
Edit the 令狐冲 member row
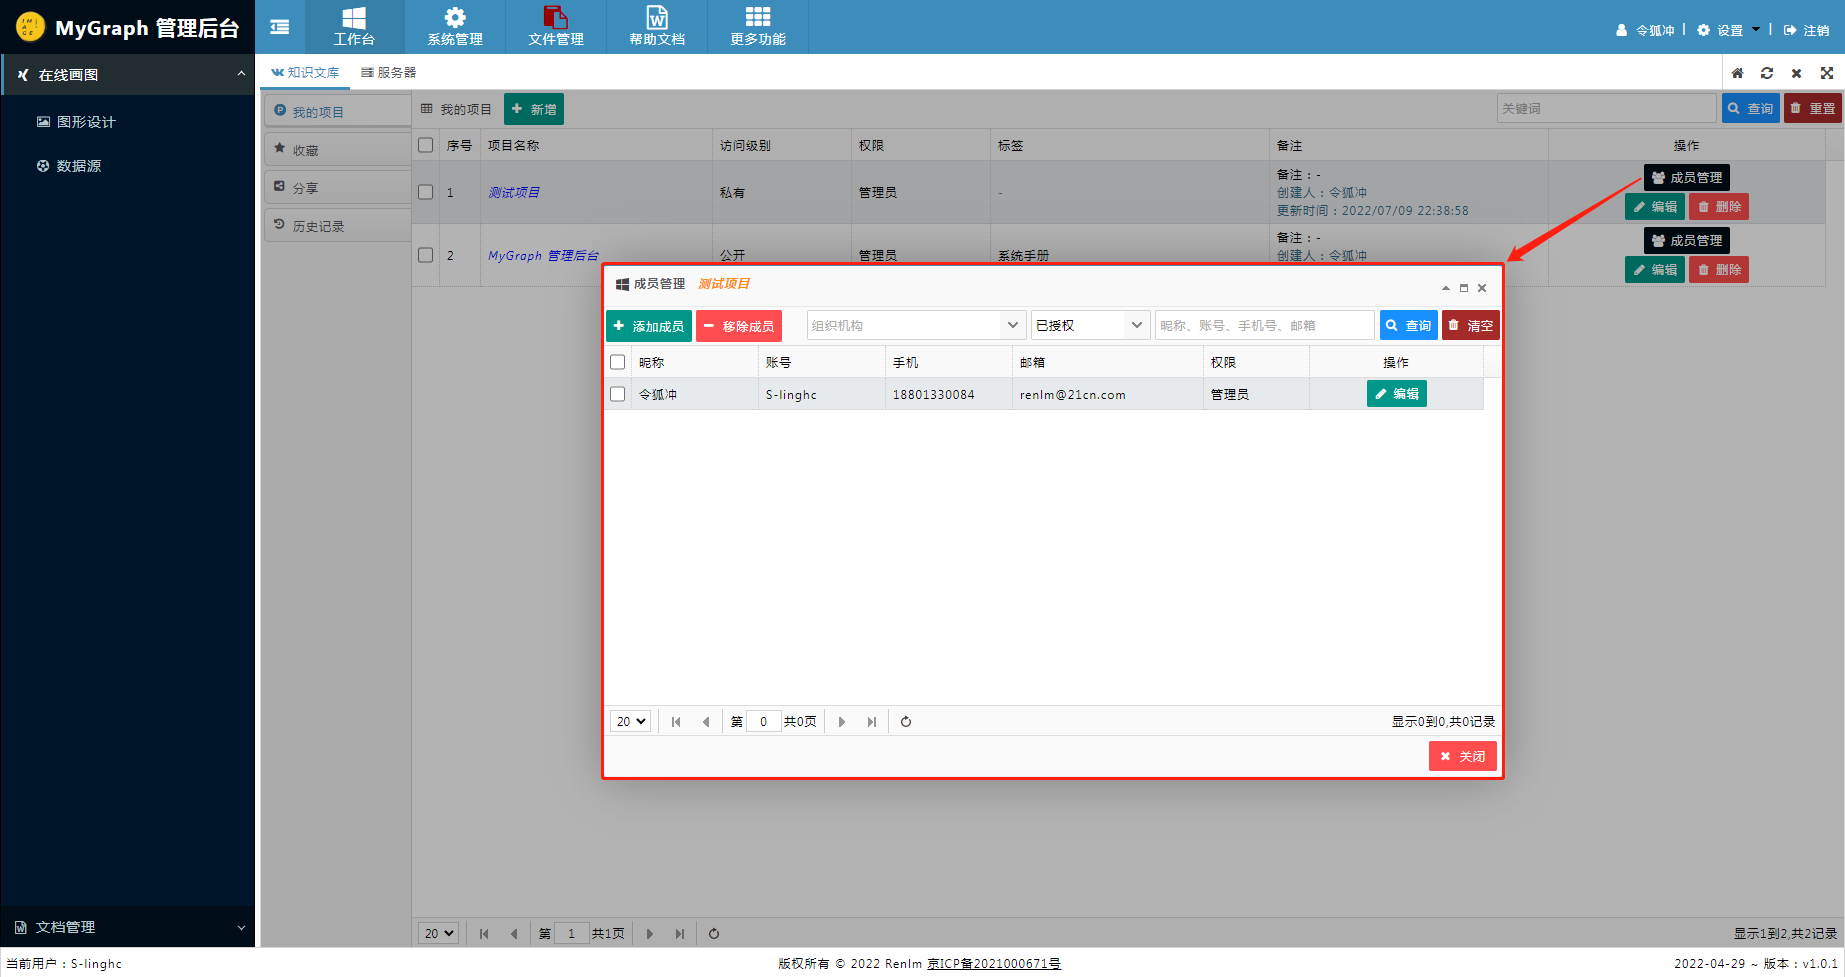(1397, 394)
